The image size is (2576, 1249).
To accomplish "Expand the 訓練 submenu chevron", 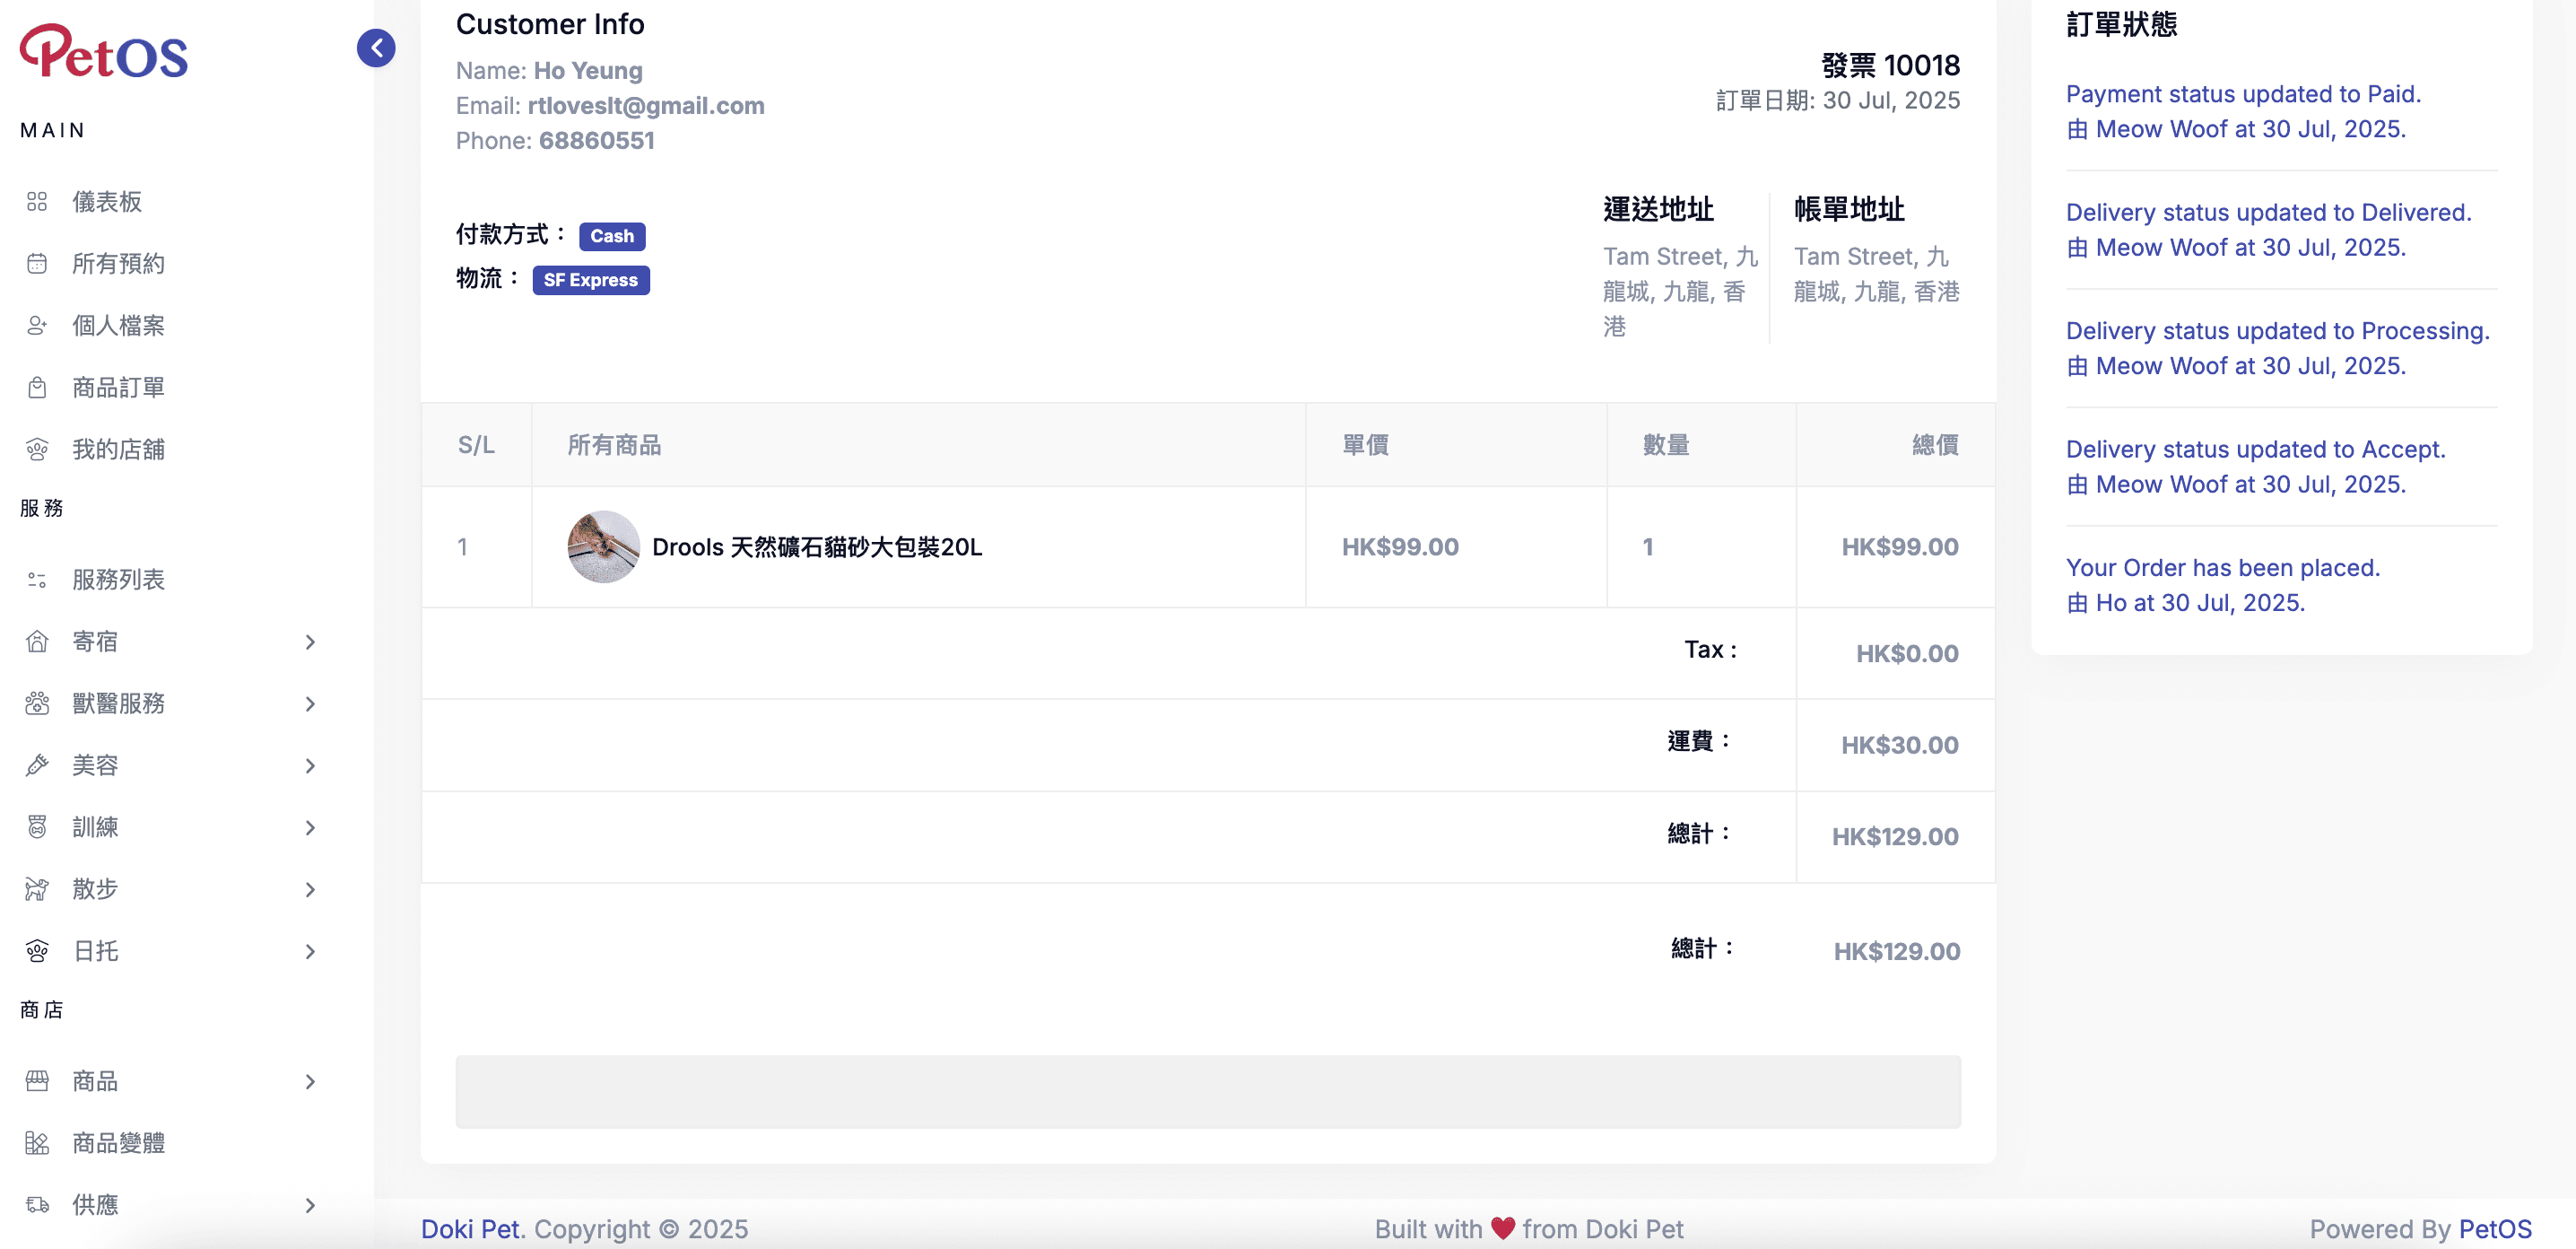I will click(310, 828).
